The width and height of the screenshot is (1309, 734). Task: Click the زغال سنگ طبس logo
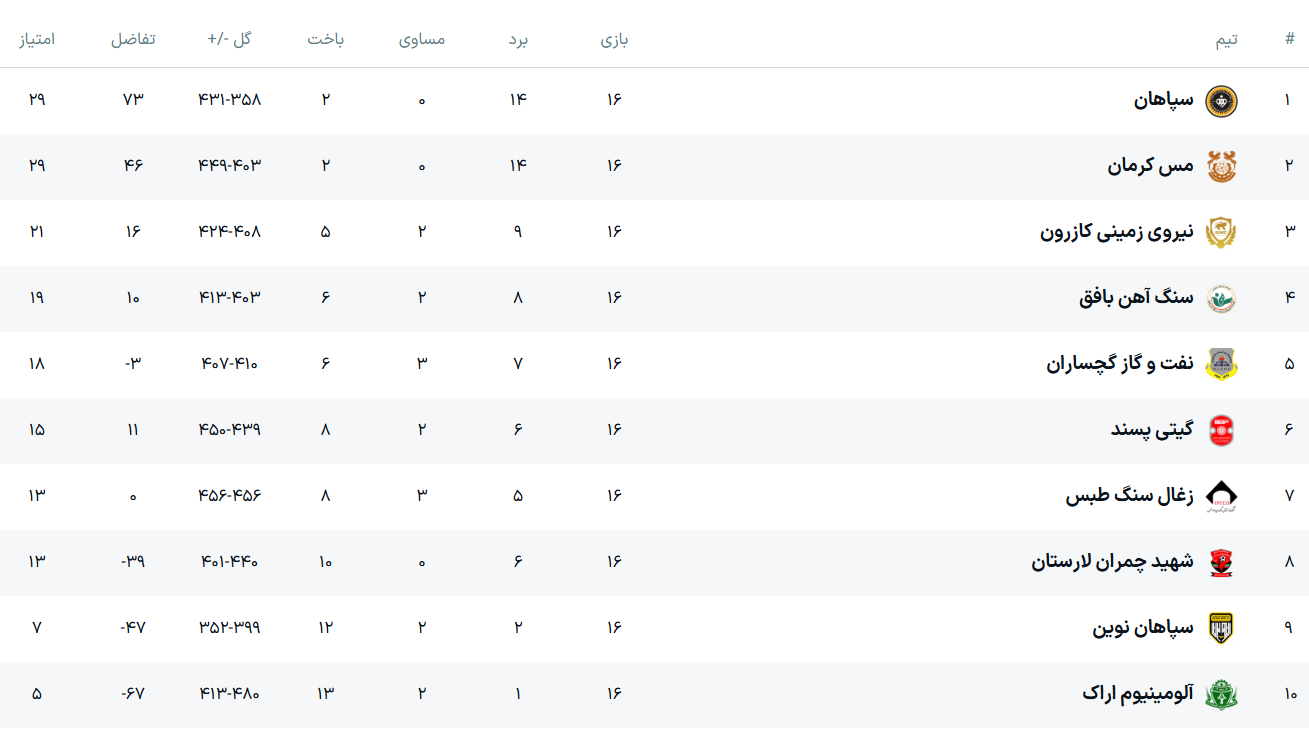point(1221,496)
